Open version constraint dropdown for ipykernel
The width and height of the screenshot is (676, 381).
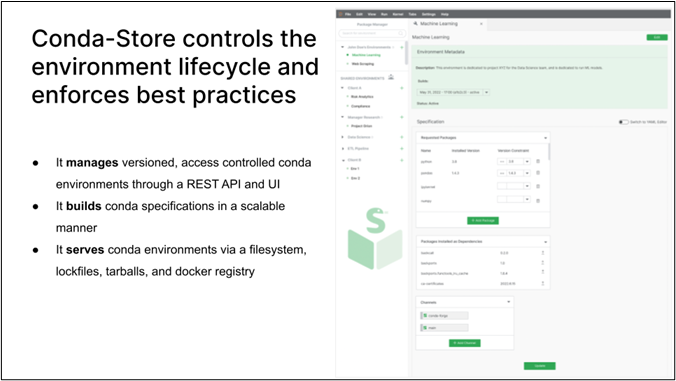coord(527,186)
